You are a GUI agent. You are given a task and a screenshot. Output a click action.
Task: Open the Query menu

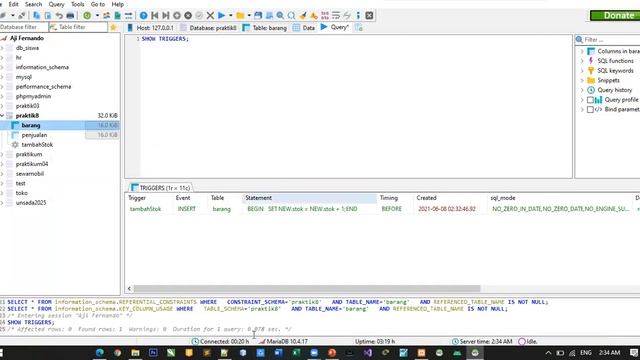click(56, 4)
